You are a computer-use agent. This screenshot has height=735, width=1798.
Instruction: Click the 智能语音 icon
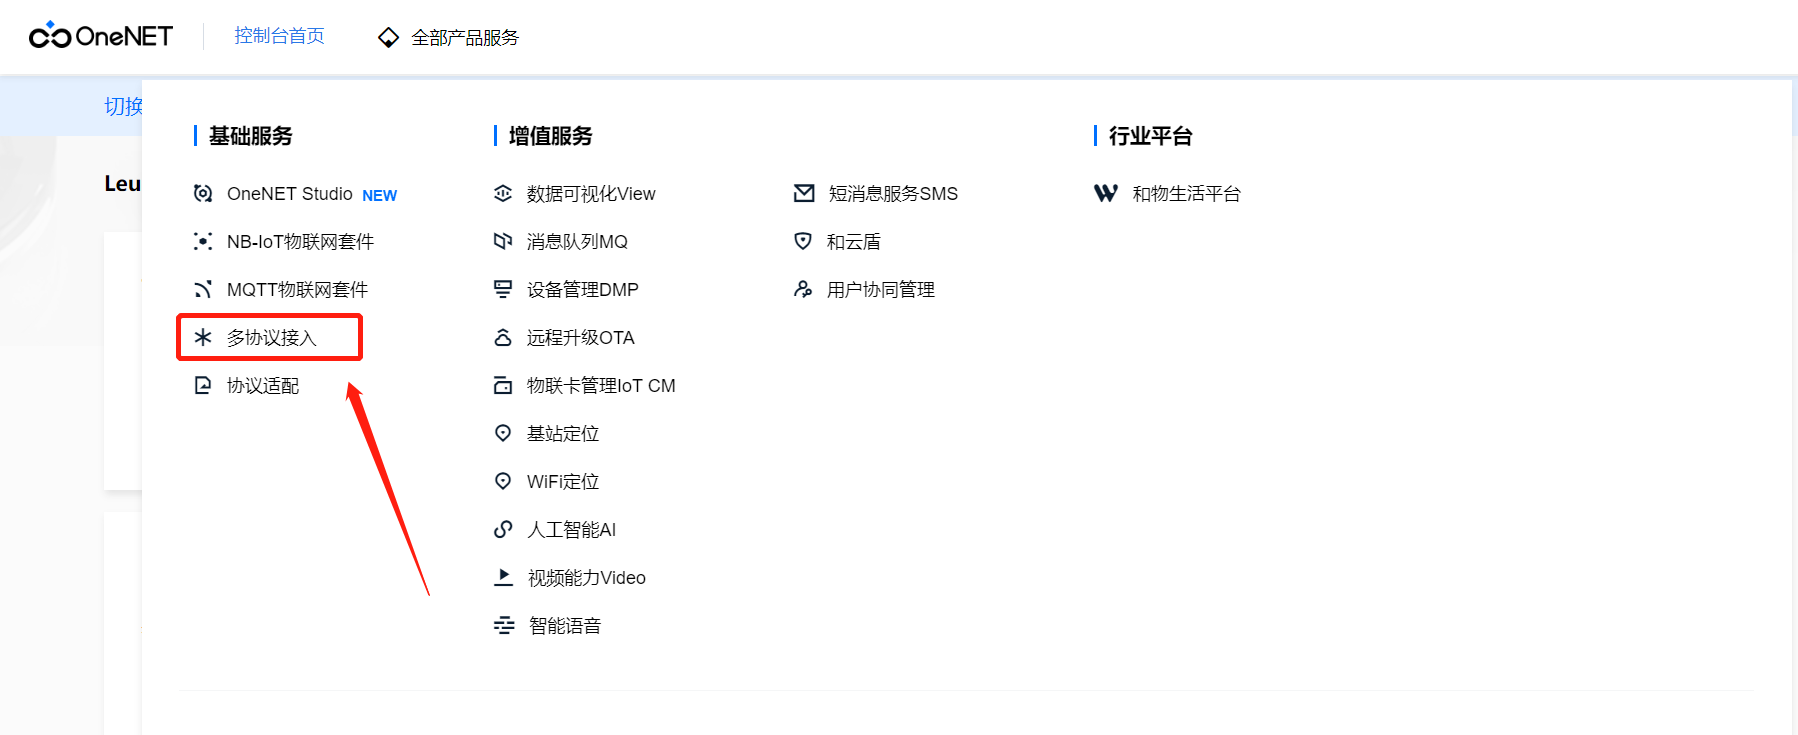[x=504, y=625]
